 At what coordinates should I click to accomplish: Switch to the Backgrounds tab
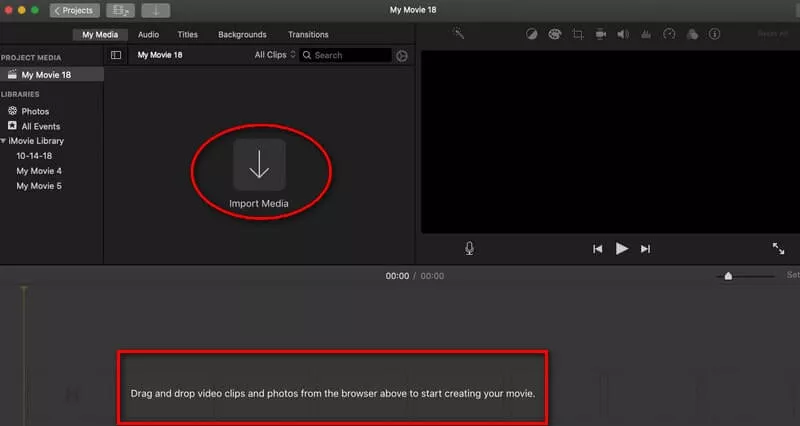coord(242,35)
